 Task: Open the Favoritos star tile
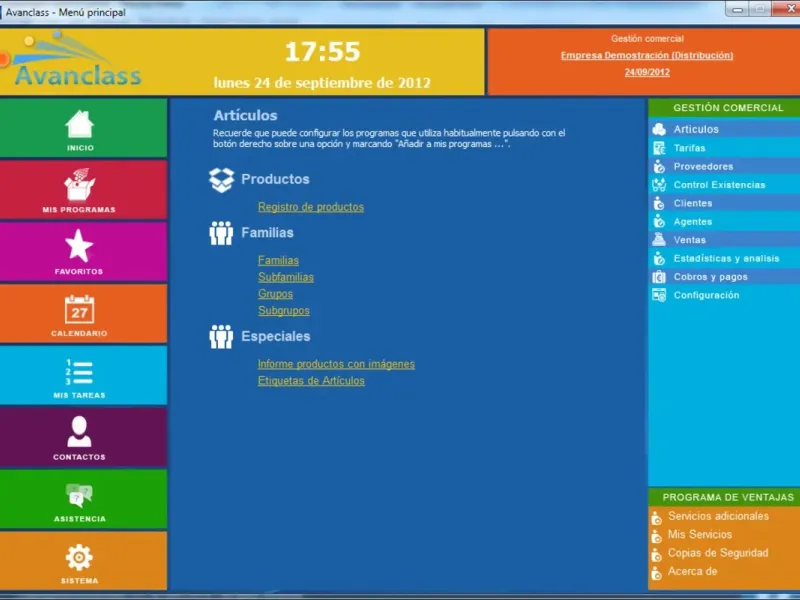point(83,252)
